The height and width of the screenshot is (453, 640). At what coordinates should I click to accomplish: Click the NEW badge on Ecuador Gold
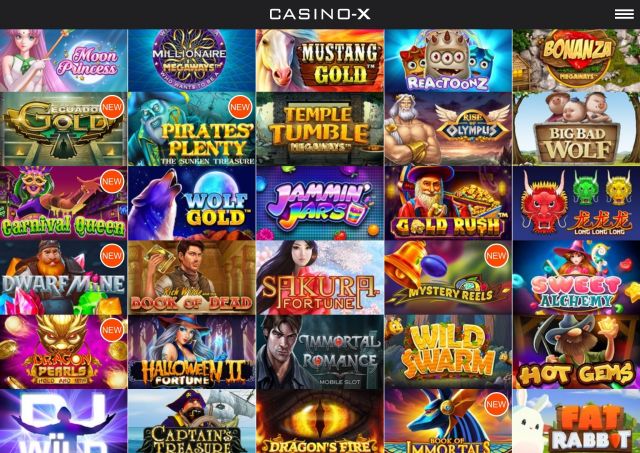112,107
